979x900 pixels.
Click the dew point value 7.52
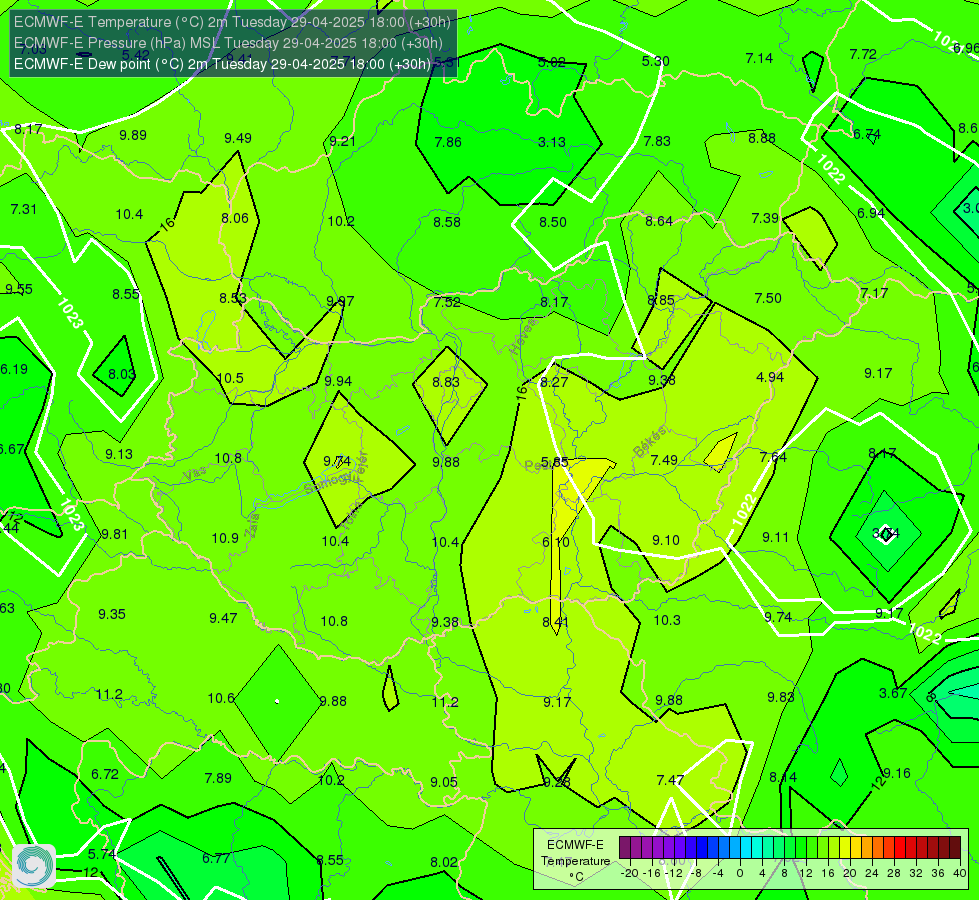click(447, 302)
